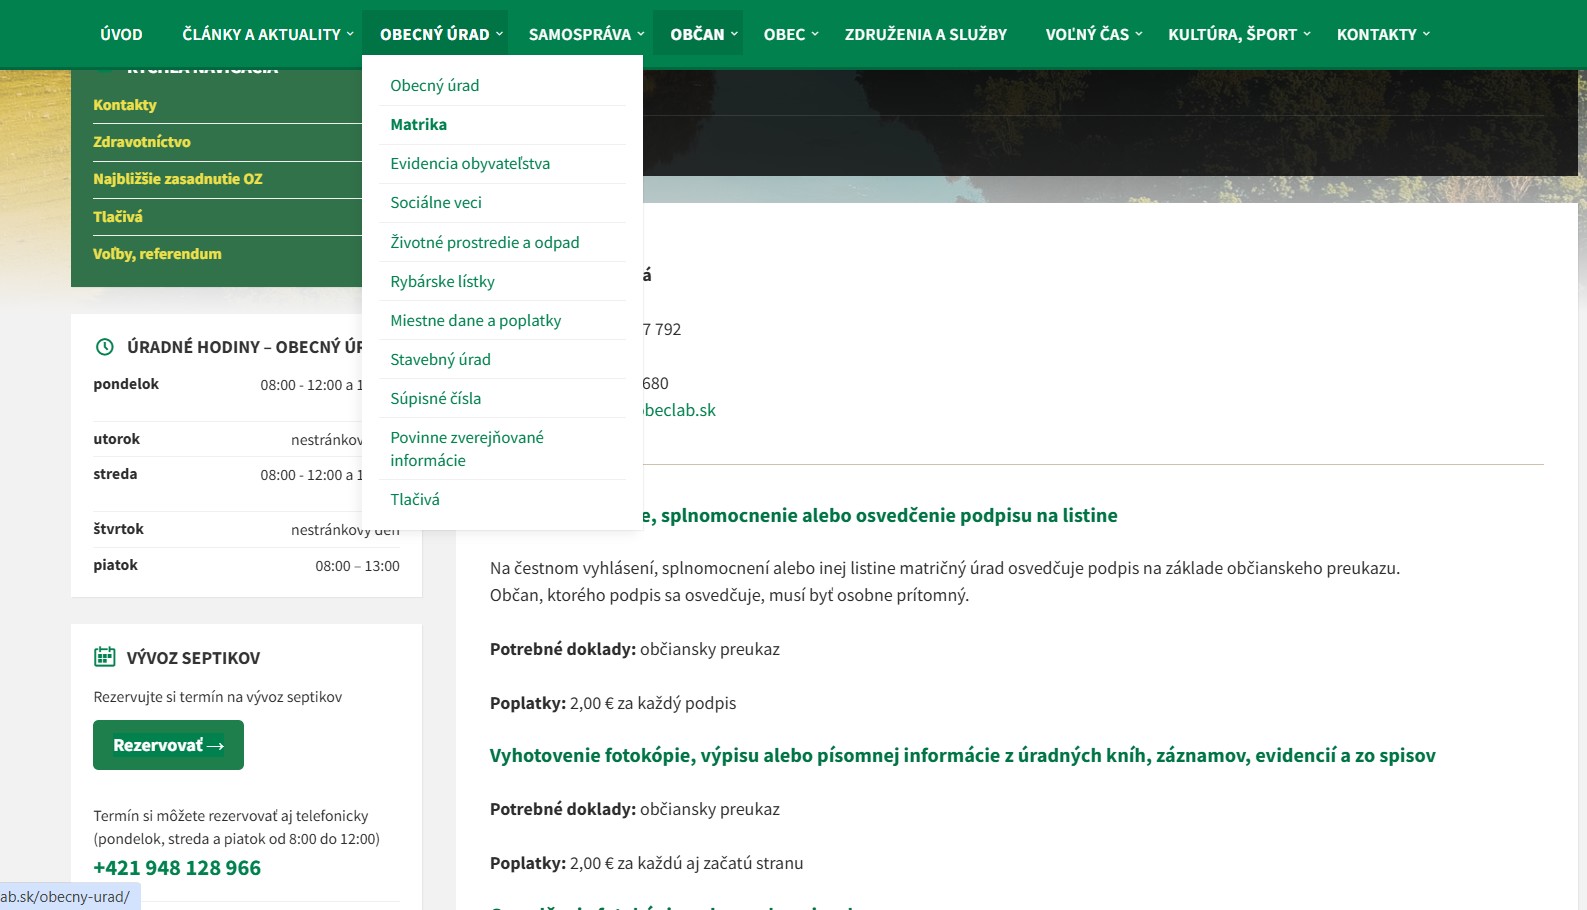Go to the Úvod home page
Screen dimensions: 1587x910
coord(121,34)
